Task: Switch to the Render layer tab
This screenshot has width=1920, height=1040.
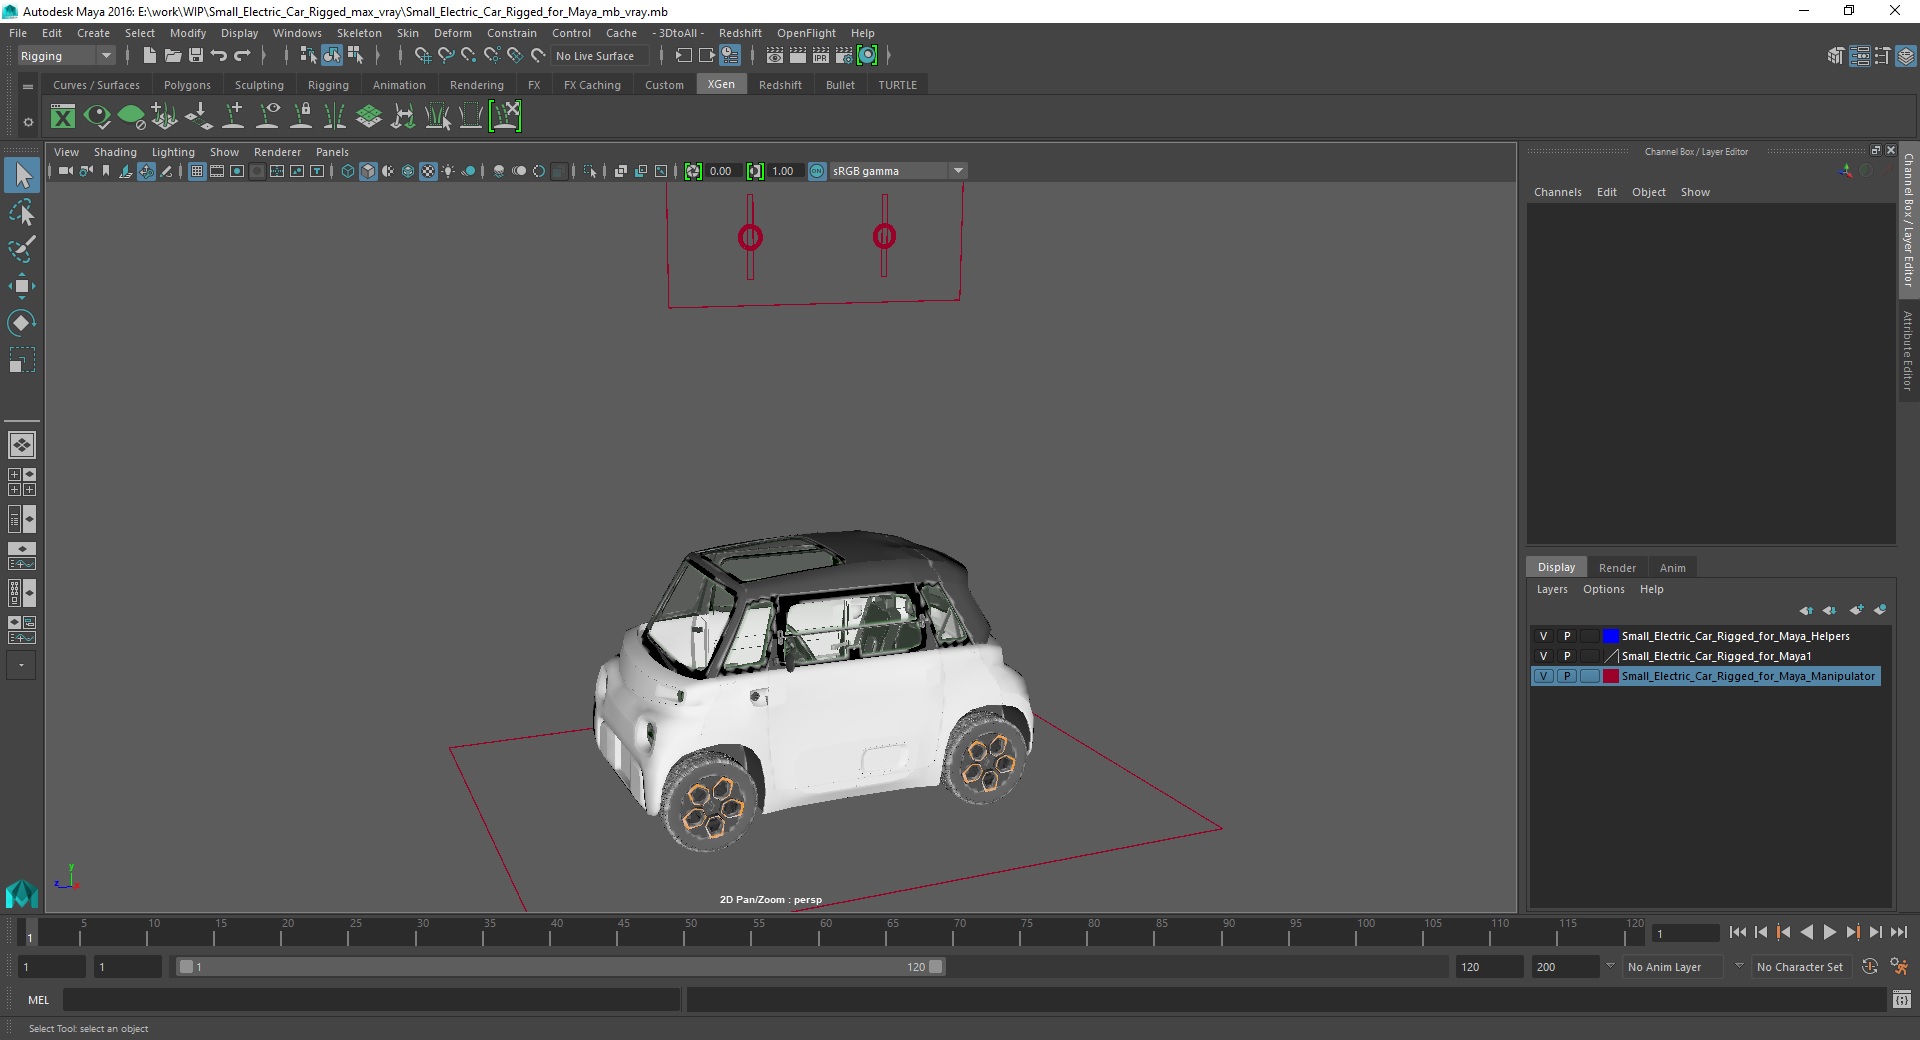Action: [1616, 568]
